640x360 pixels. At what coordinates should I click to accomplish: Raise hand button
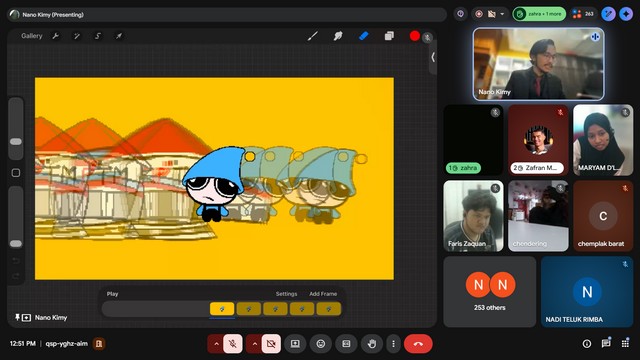coord(371,344)
